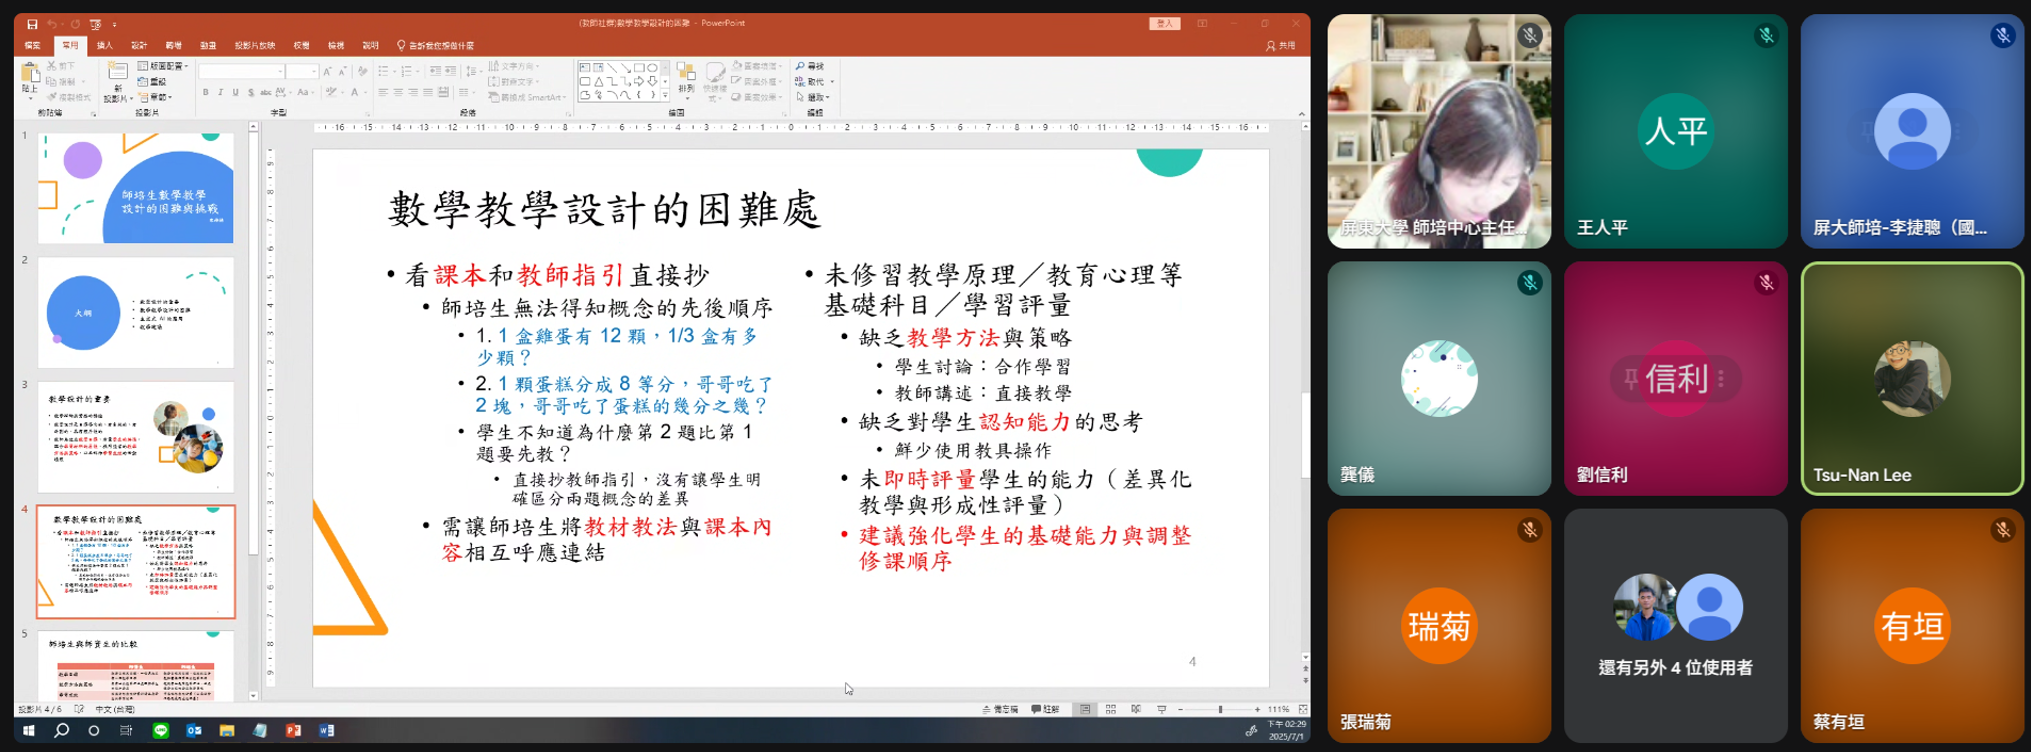
Task: Start slideshow from status bar icon
Action: (x=1161, y=709)
